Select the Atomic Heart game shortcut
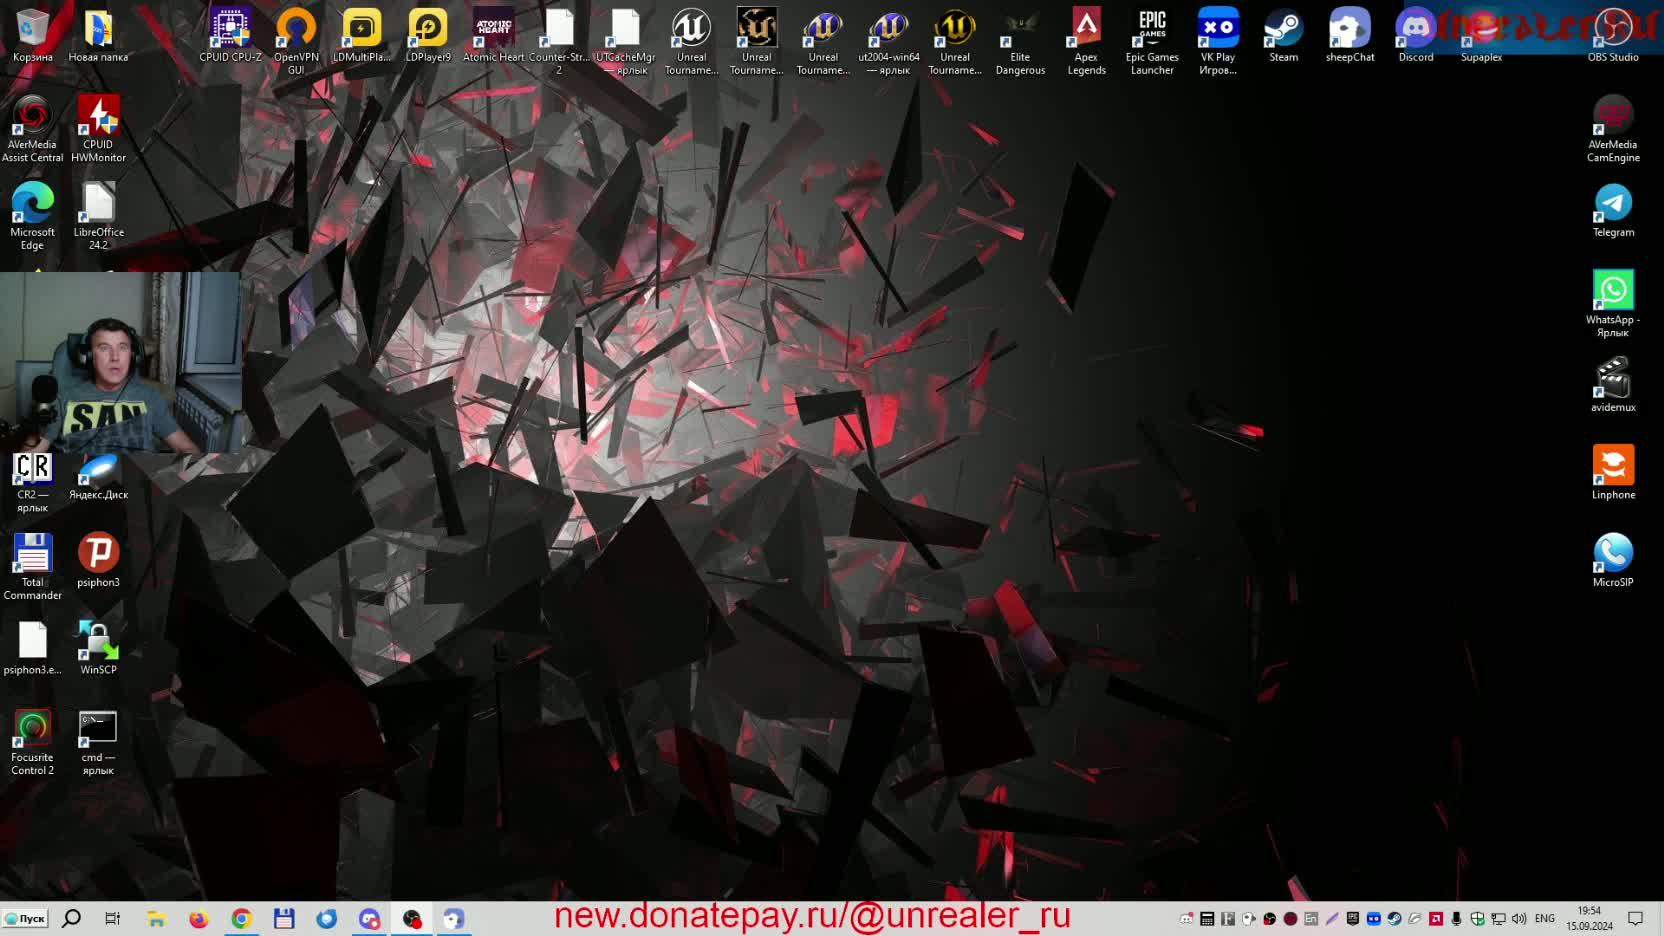The image size is (1664, 936). click(494, 36)
